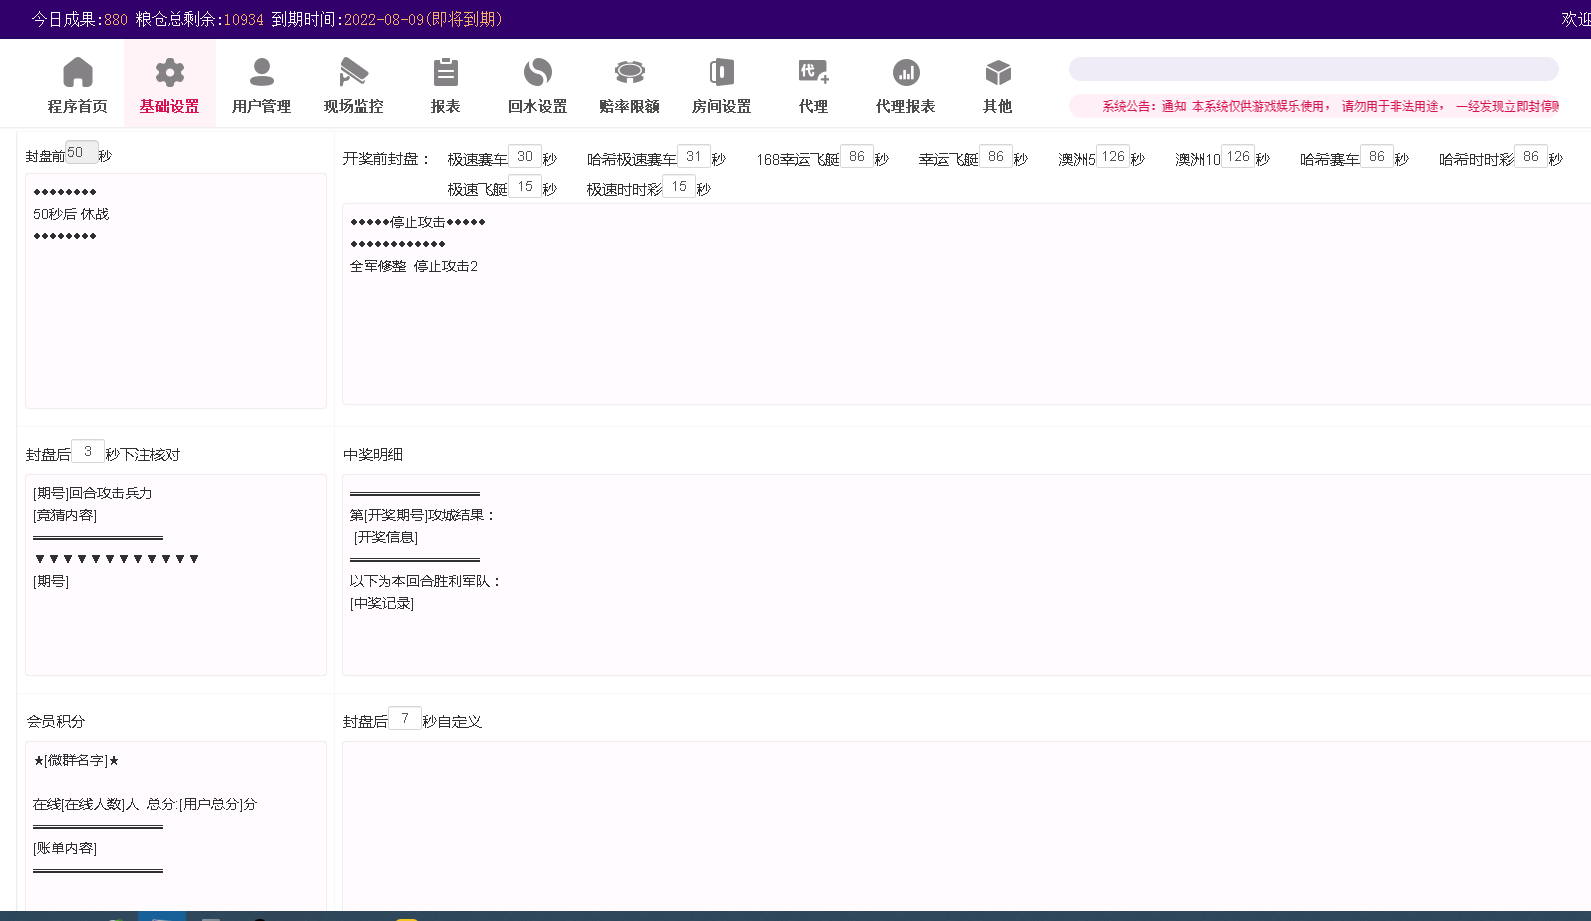Click the 极速时时彩 seconds field
This screenshot has width=1591, height=921.
coord(679,187)
